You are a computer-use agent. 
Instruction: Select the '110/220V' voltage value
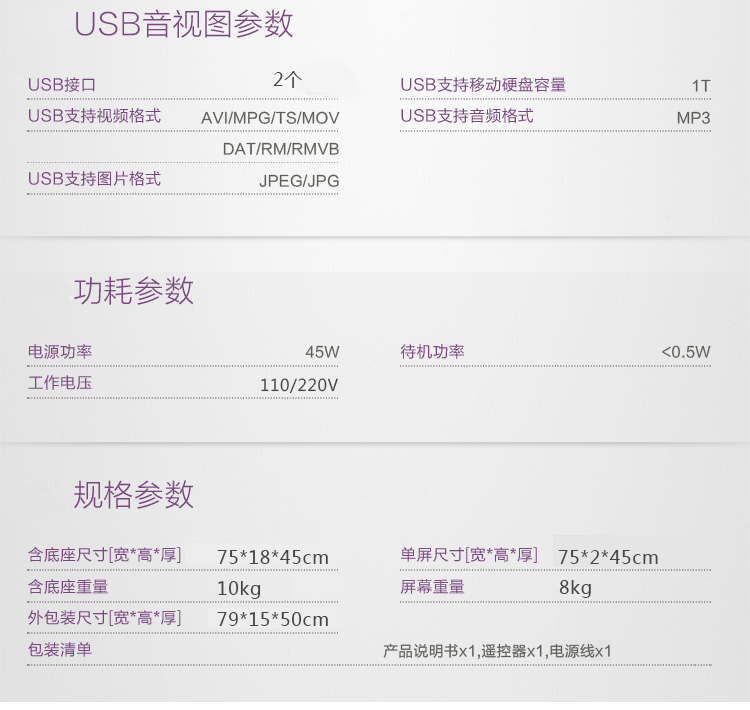tap(299, 385)
